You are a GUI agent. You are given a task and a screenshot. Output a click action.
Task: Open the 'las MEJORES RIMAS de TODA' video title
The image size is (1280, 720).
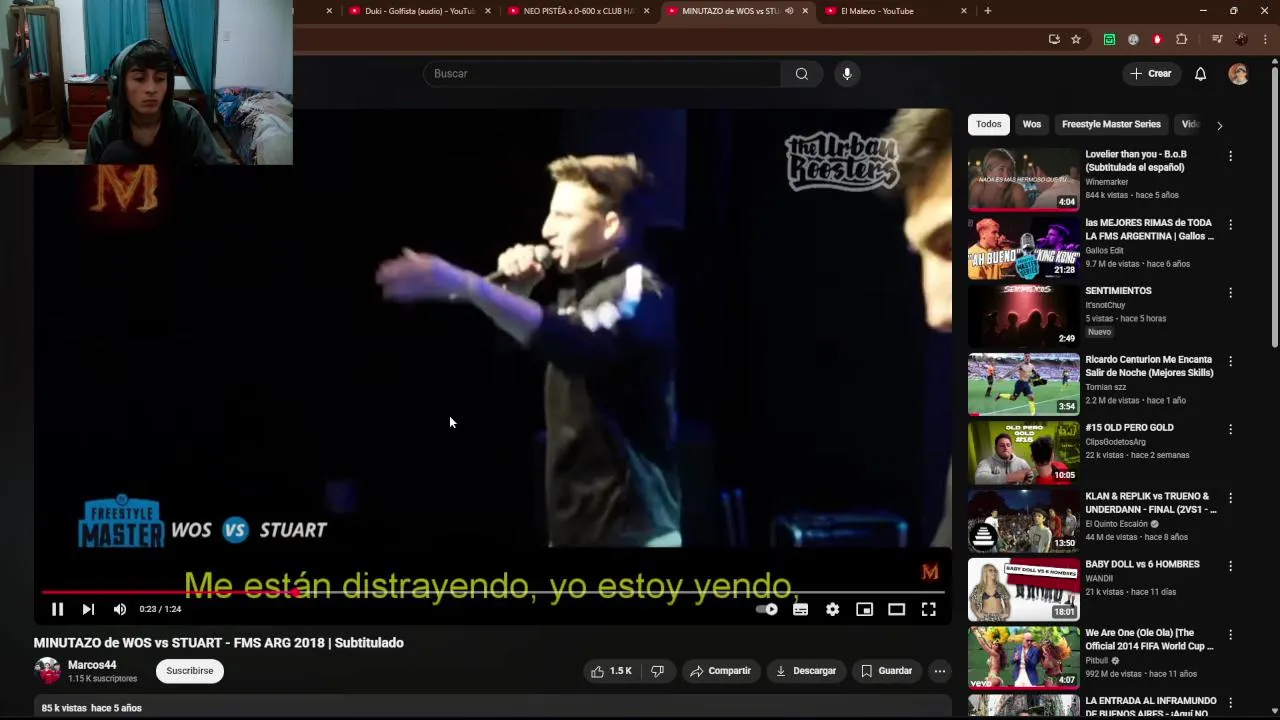[x=1150, y=229]
